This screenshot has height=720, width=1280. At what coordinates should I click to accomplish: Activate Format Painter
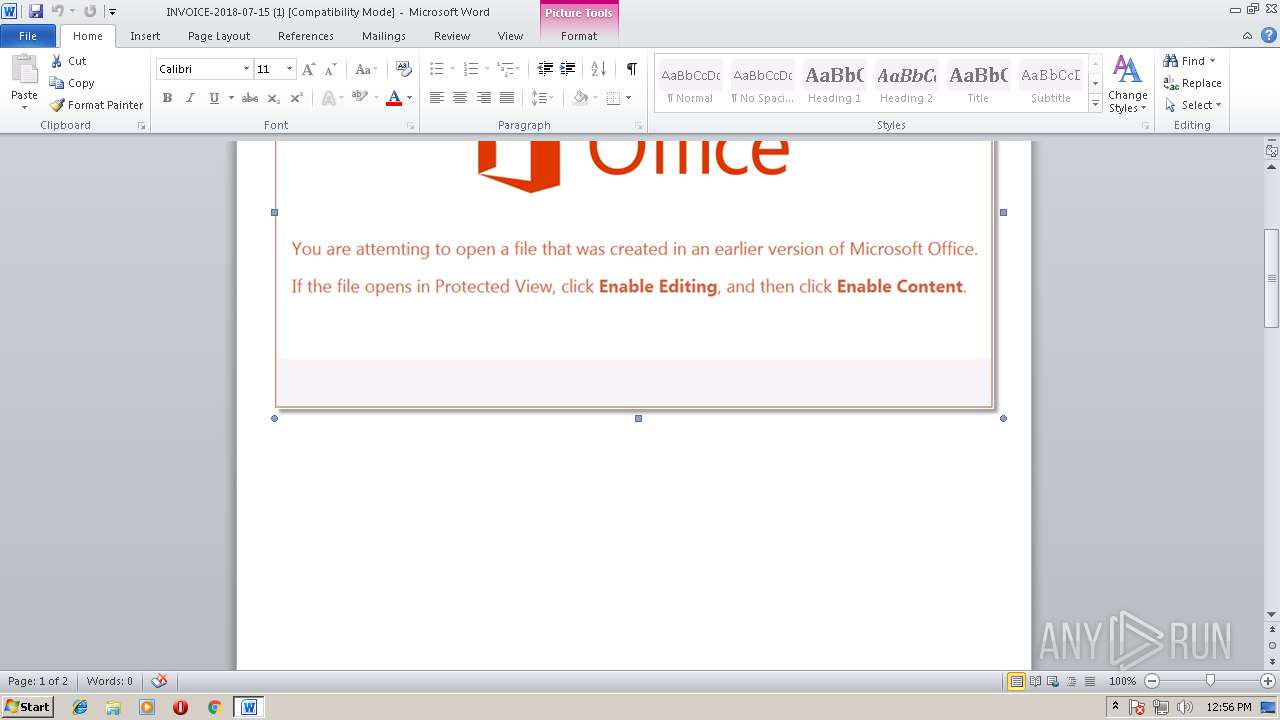pyautogui.click(x=96, y=105)
